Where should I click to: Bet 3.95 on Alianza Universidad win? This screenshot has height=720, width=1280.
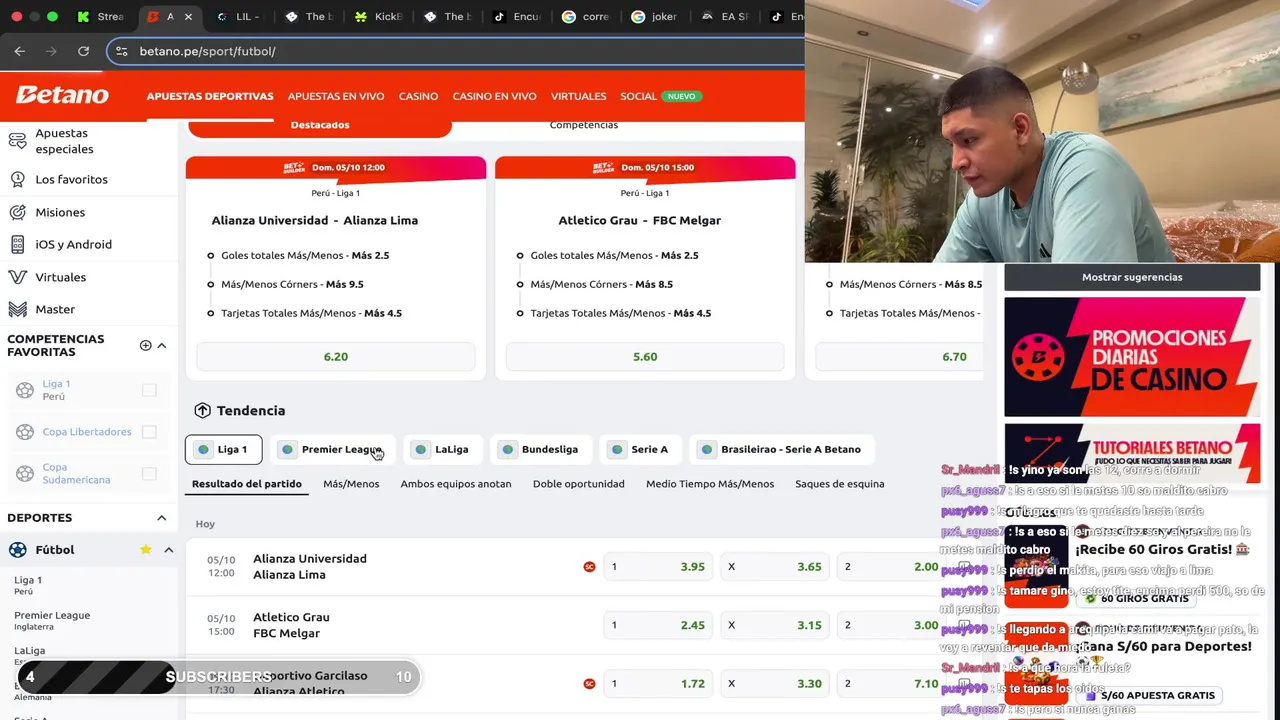click(x=660, y=567)
